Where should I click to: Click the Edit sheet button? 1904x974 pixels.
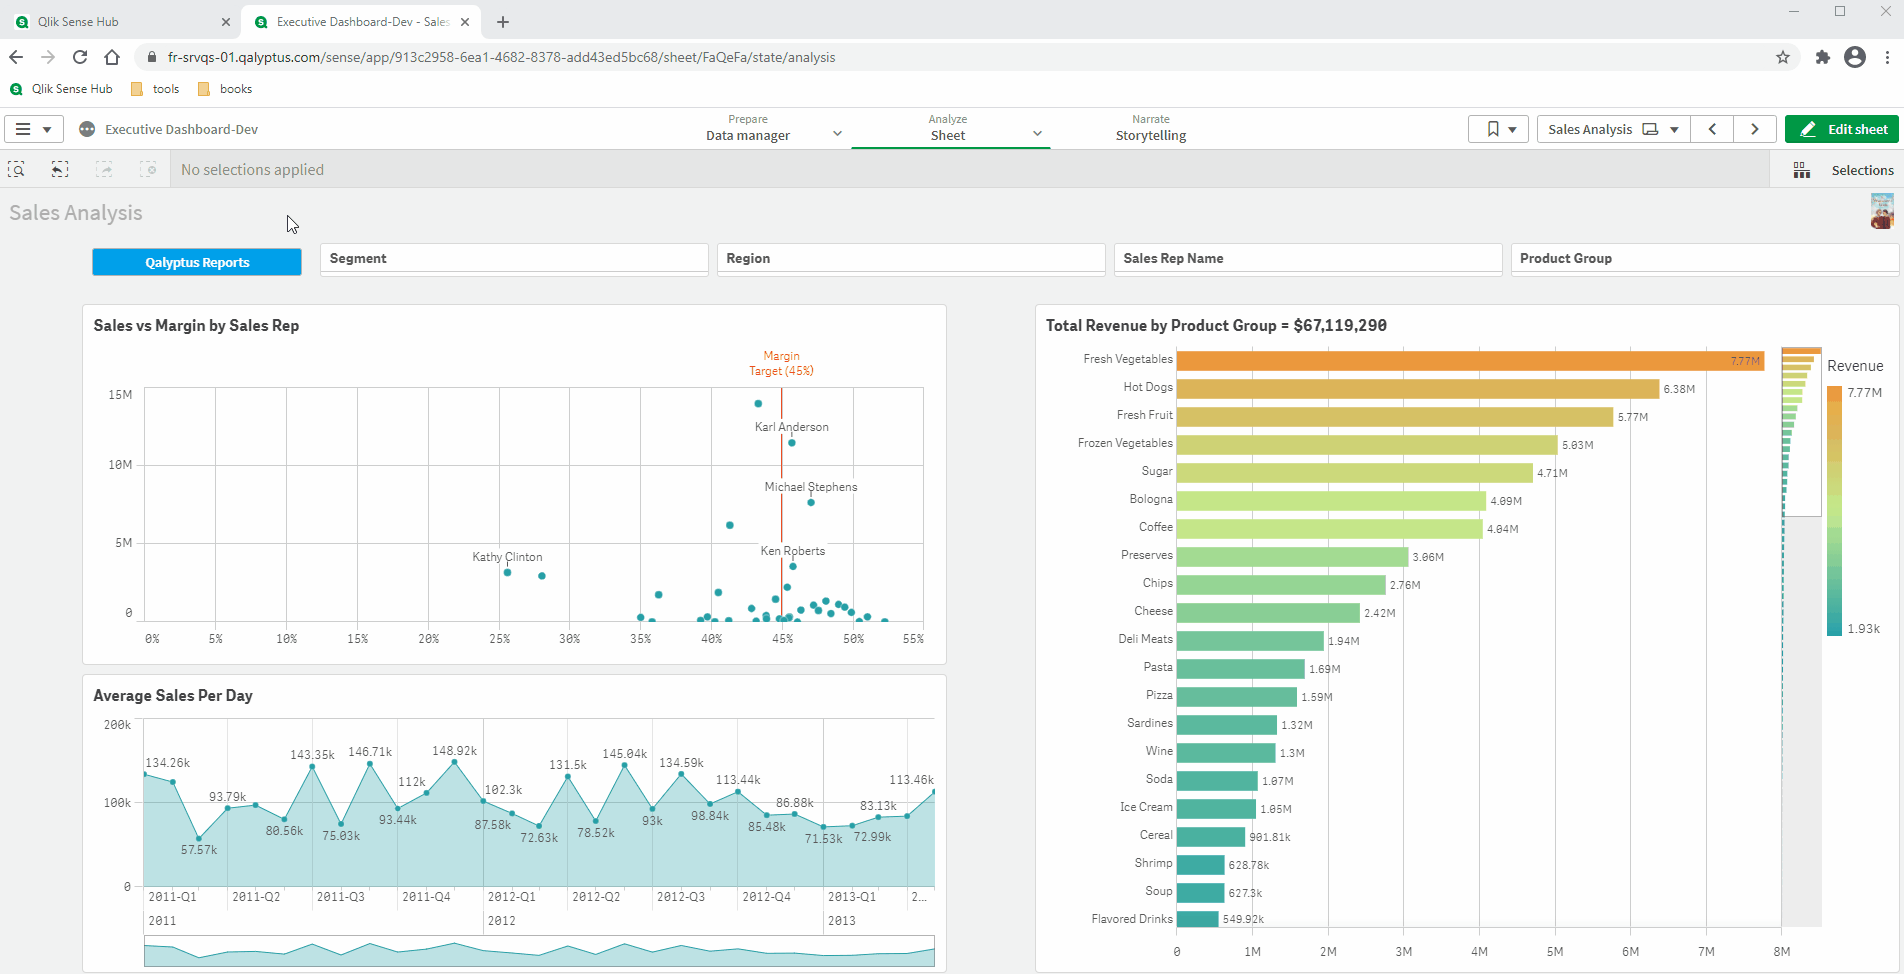tap(1842, 129)
